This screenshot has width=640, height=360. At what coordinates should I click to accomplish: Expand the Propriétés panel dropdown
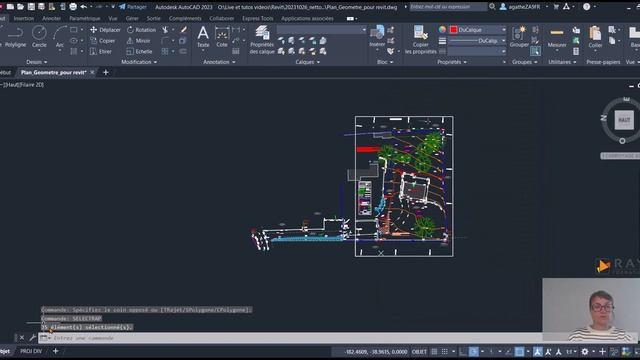tap(452, 62)
